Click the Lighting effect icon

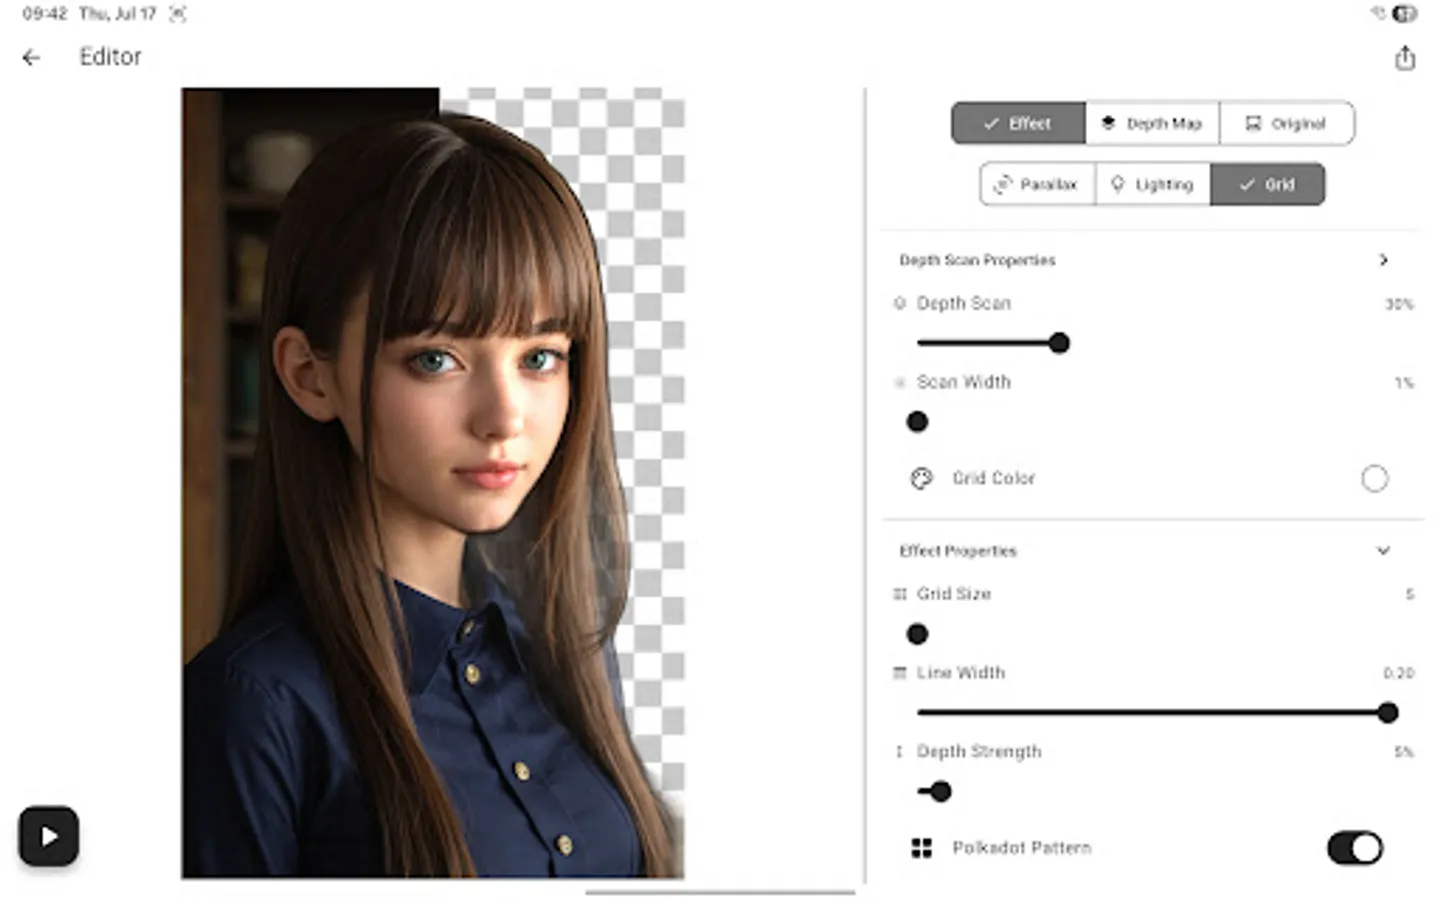point(1119,184)
